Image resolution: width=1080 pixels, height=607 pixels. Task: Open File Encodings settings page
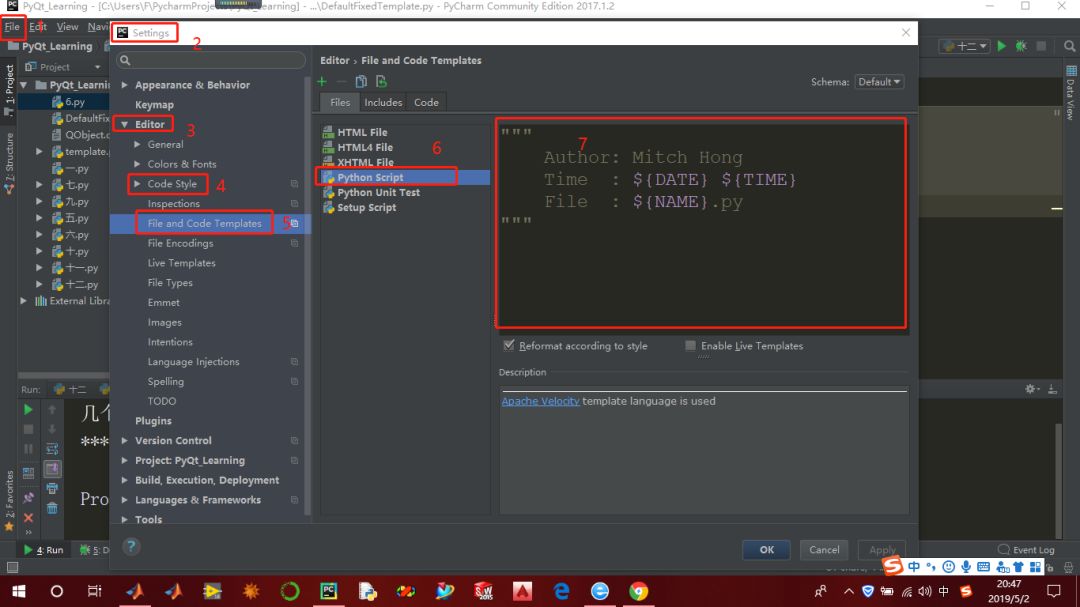[180, 243]
